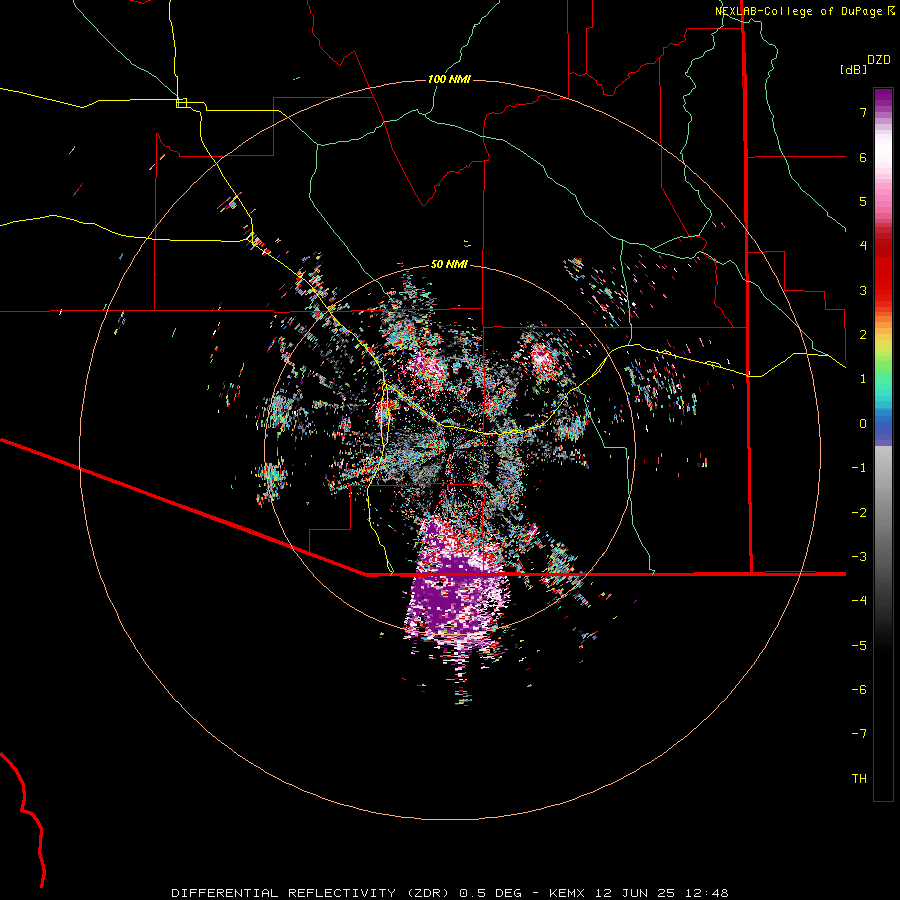Click the DZD color scale title

click(x=879, y=60)
